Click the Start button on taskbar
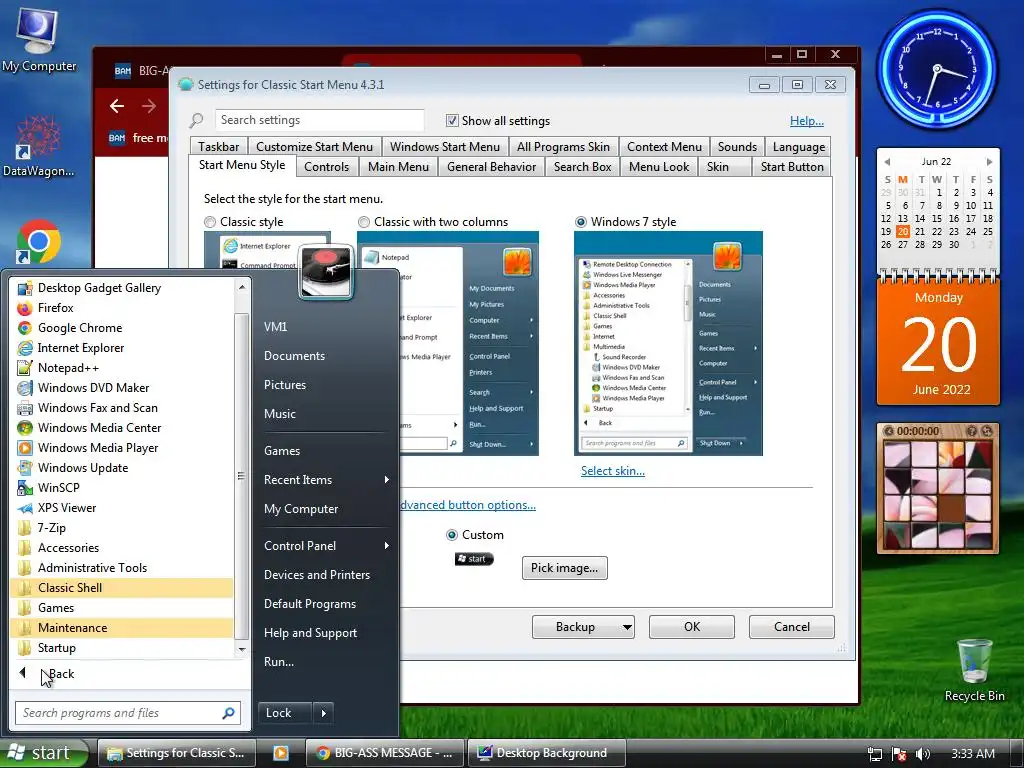This screenshot has width=1024, height=768. [44, 753]
